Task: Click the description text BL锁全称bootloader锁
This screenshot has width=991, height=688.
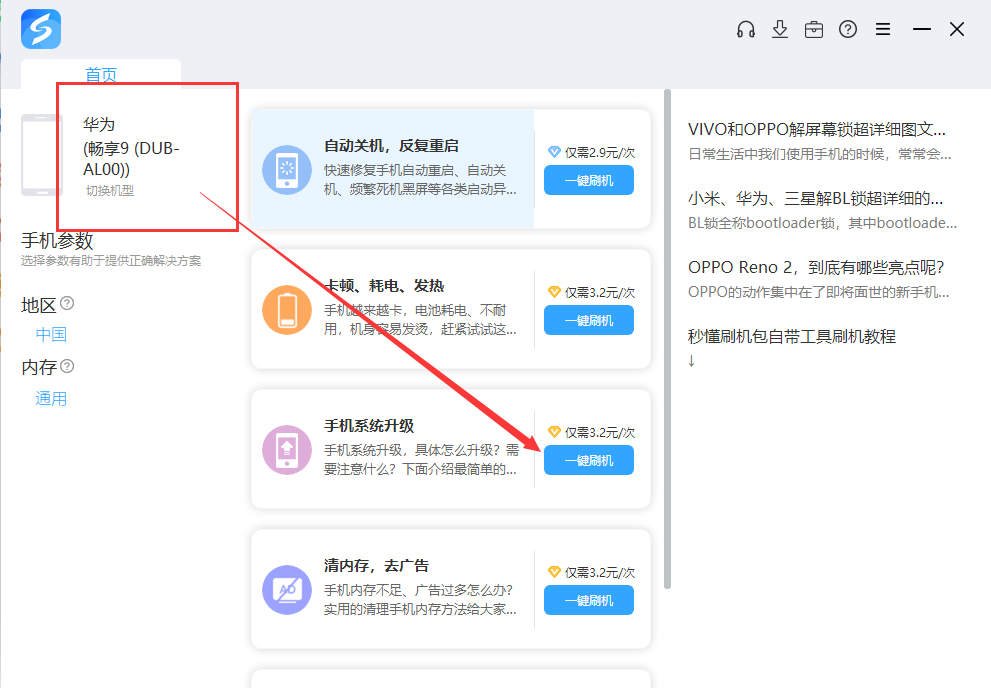Action: click(x=822, y=223)
